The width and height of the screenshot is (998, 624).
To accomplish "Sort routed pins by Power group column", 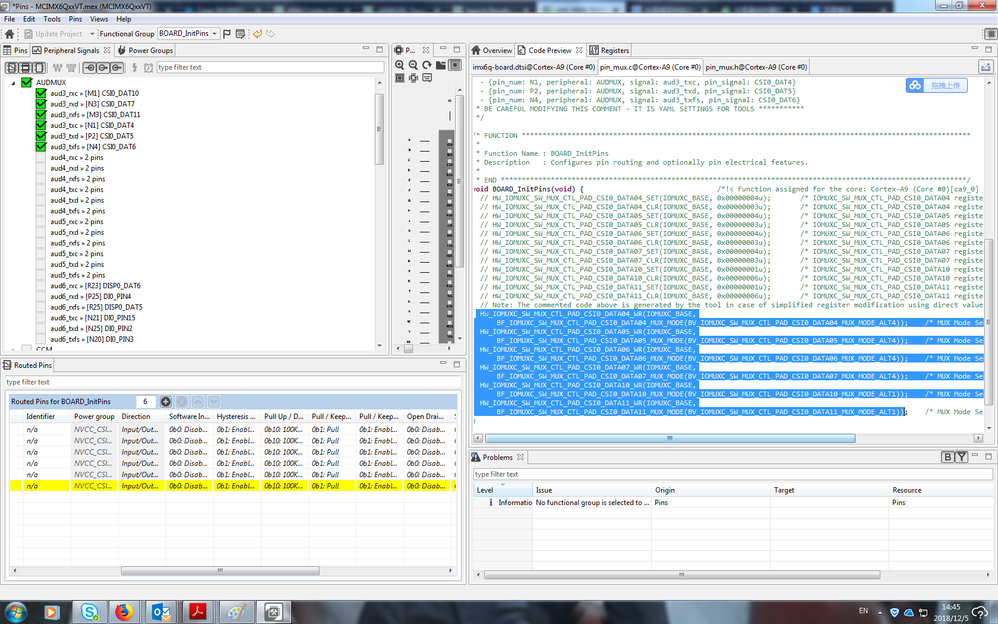I will click(x=94, y=416).
